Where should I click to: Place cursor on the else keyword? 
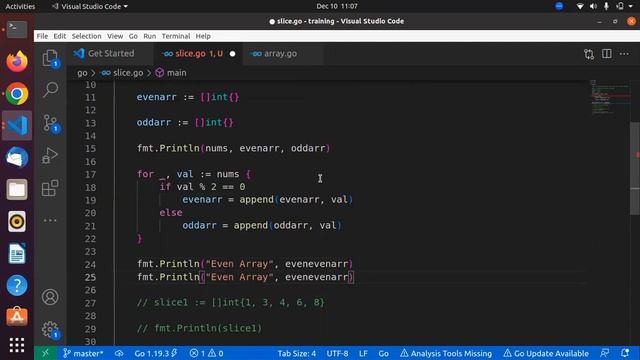click(171, 213)
